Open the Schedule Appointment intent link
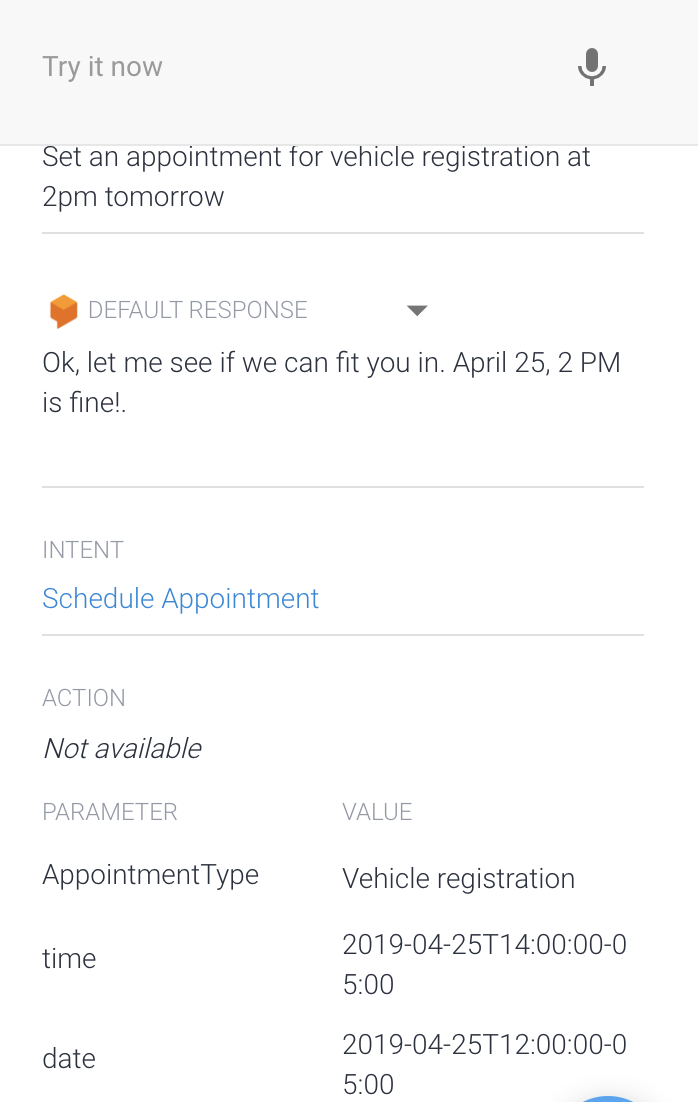698x1102 pixels. [180, 598]
